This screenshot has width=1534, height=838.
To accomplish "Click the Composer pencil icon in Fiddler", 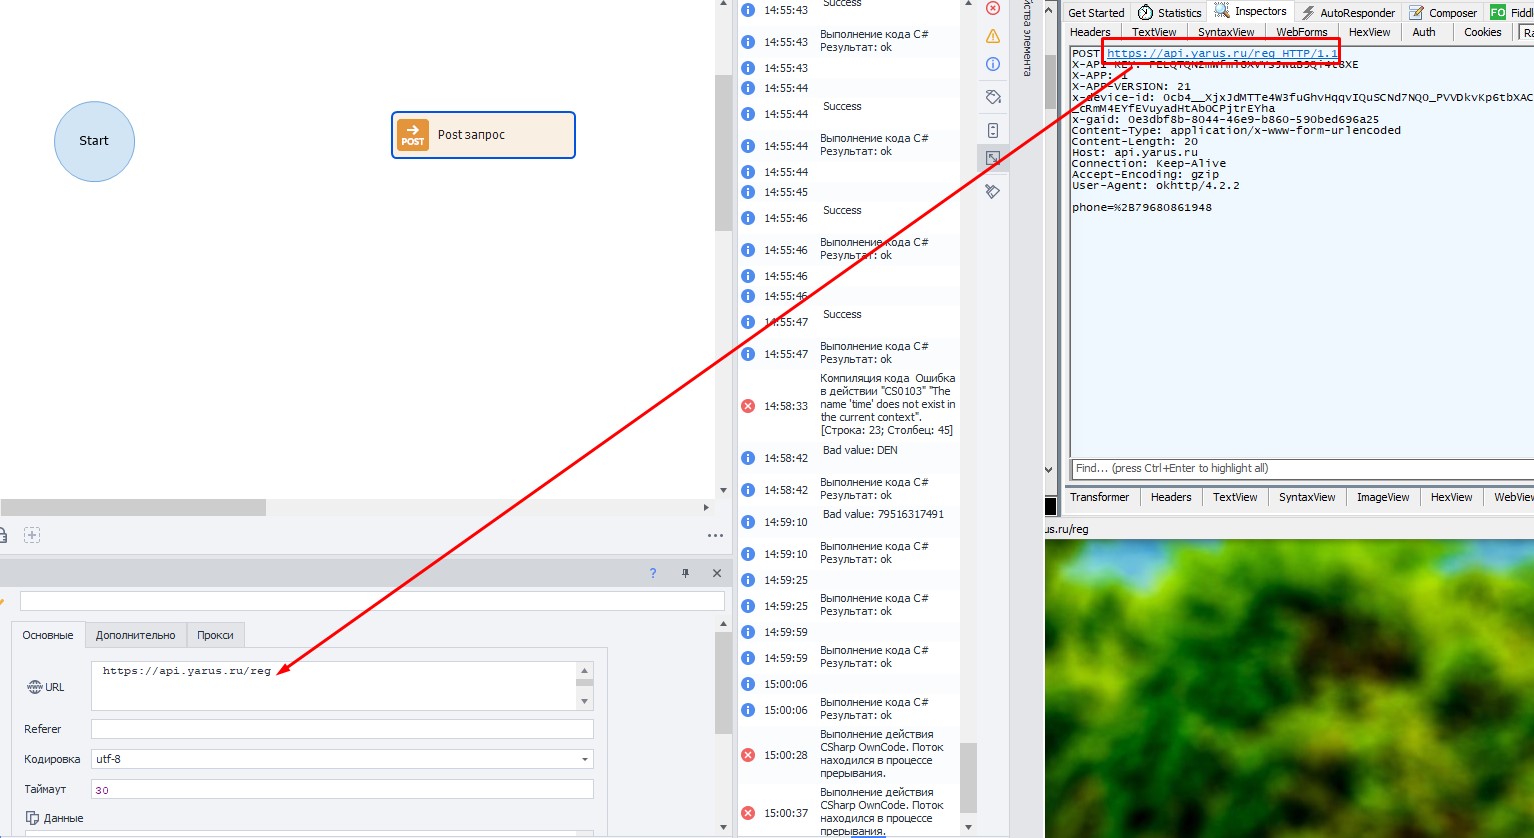I will point(1416,12).
